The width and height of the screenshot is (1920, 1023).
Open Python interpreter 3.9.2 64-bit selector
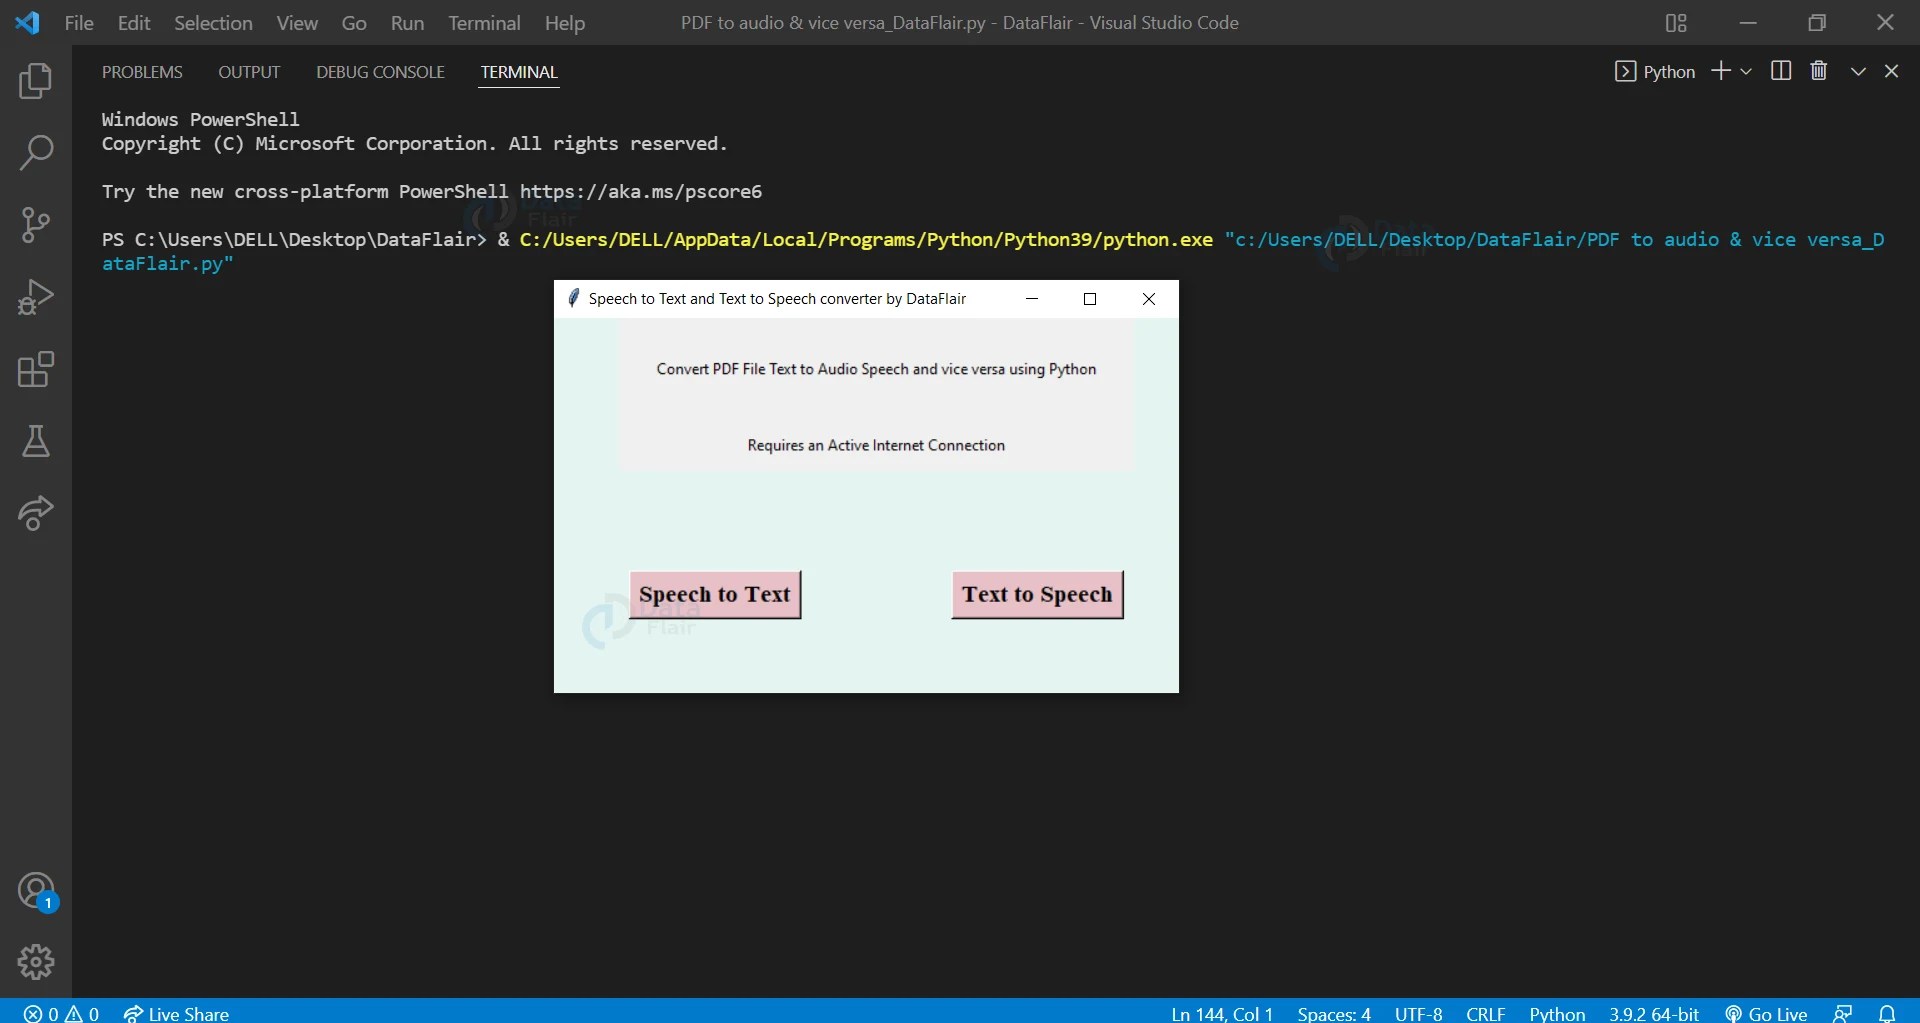point(1653,1013)
